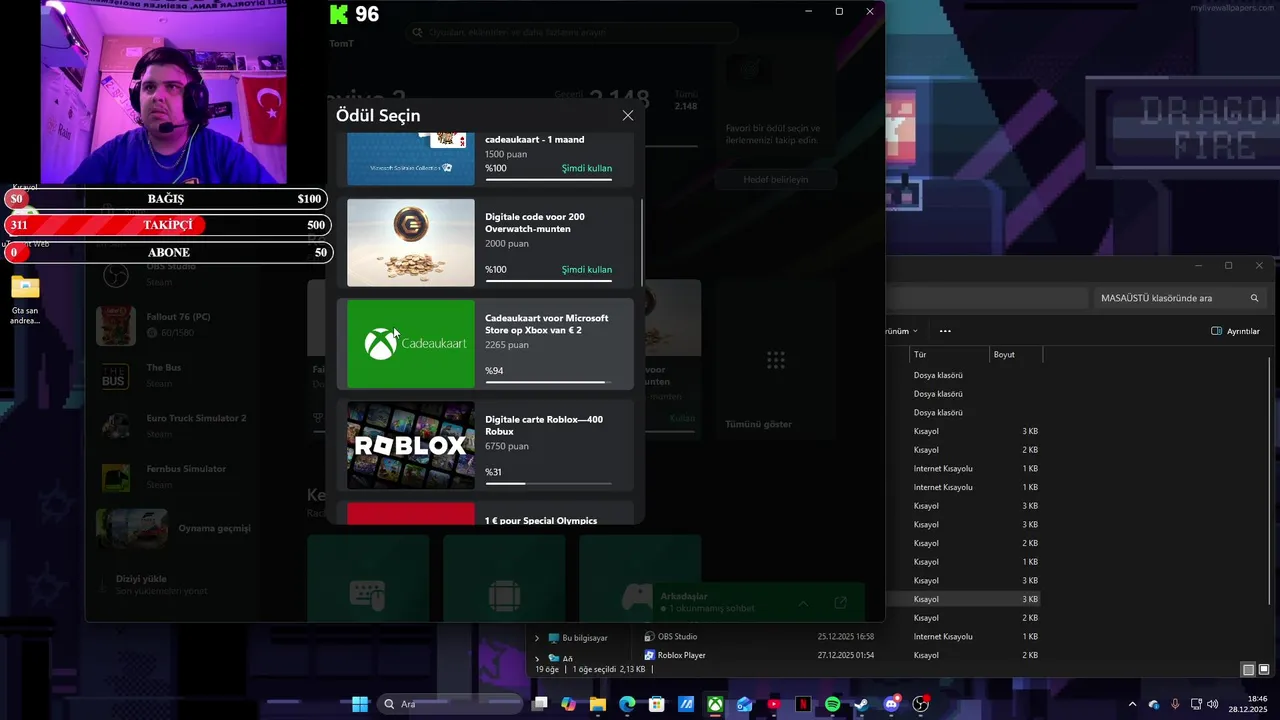Open File Explorer's three-dot more menu
The height and width of the screenshot is (720, 1280).
945,331
